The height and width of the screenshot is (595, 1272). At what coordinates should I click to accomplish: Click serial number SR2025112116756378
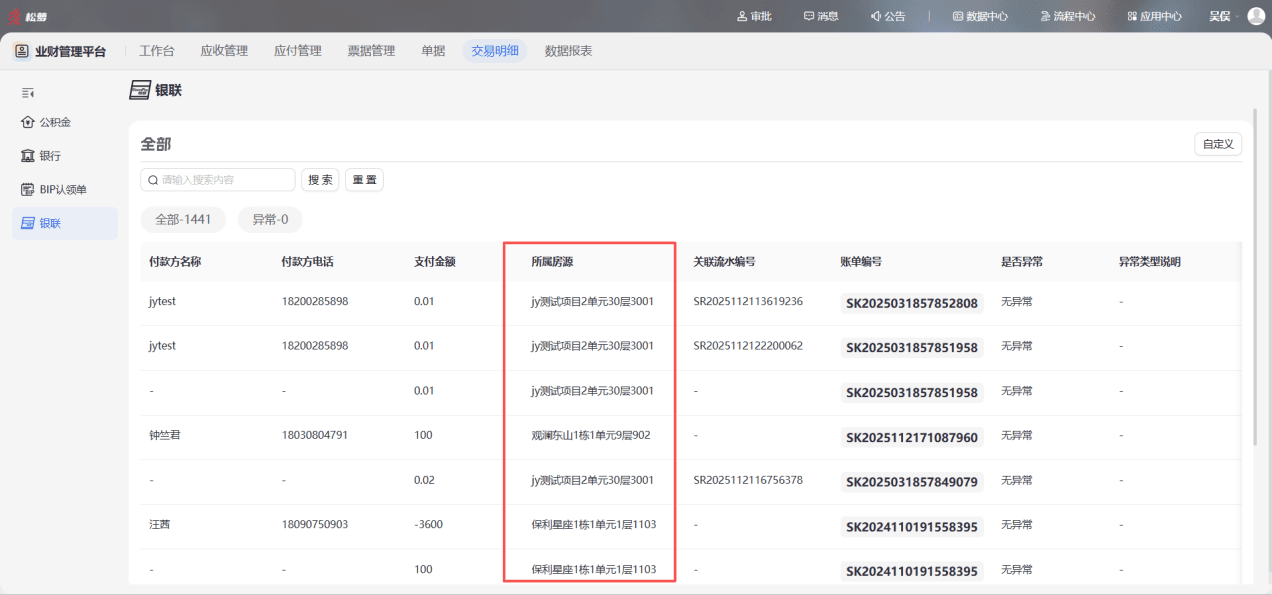[748, 480]
